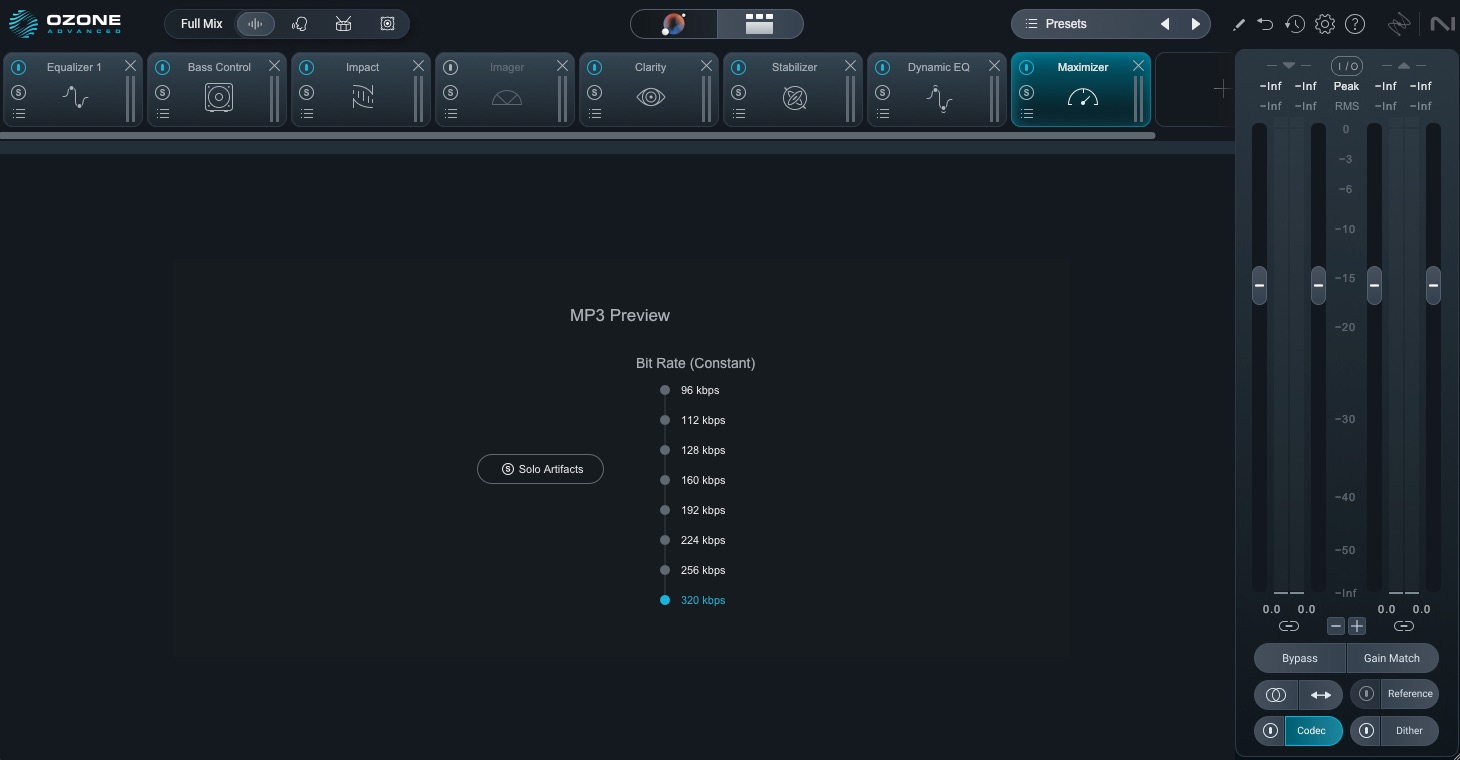Image resolution: width=1460 pixels, height=760 pixels.
Task: Add a new module with plus icon
Action: pyautogui.click(x=1221, y=89)
